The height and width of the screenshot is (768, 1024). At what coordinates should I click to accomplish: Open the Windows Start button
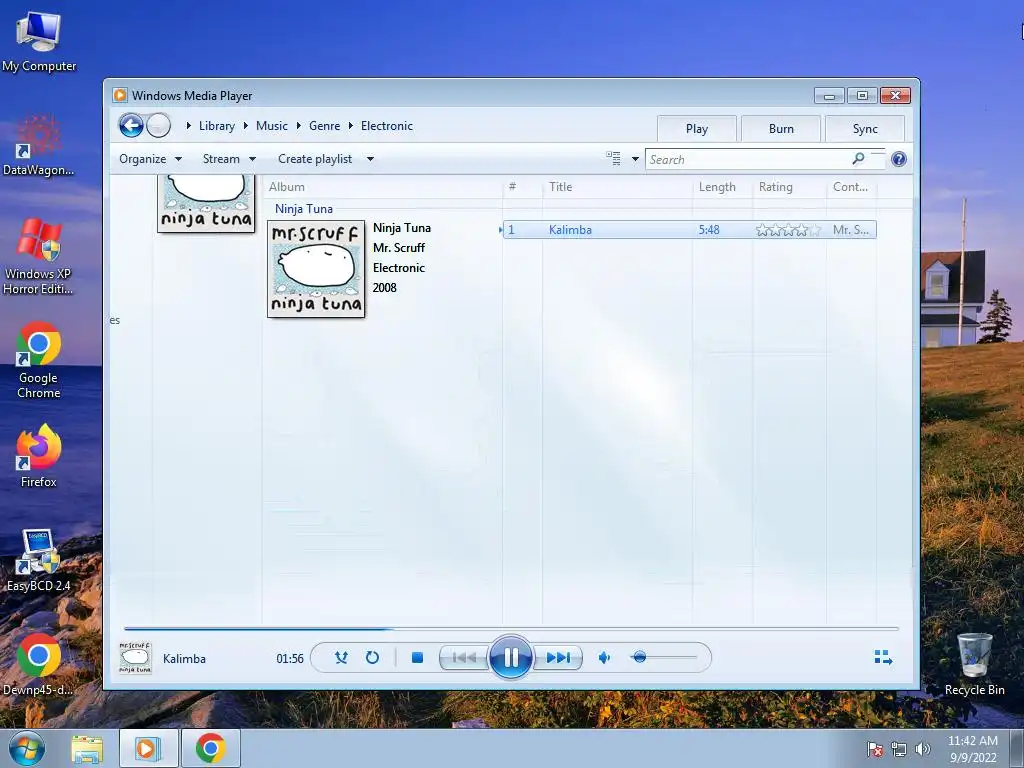(x=27, y=748)
